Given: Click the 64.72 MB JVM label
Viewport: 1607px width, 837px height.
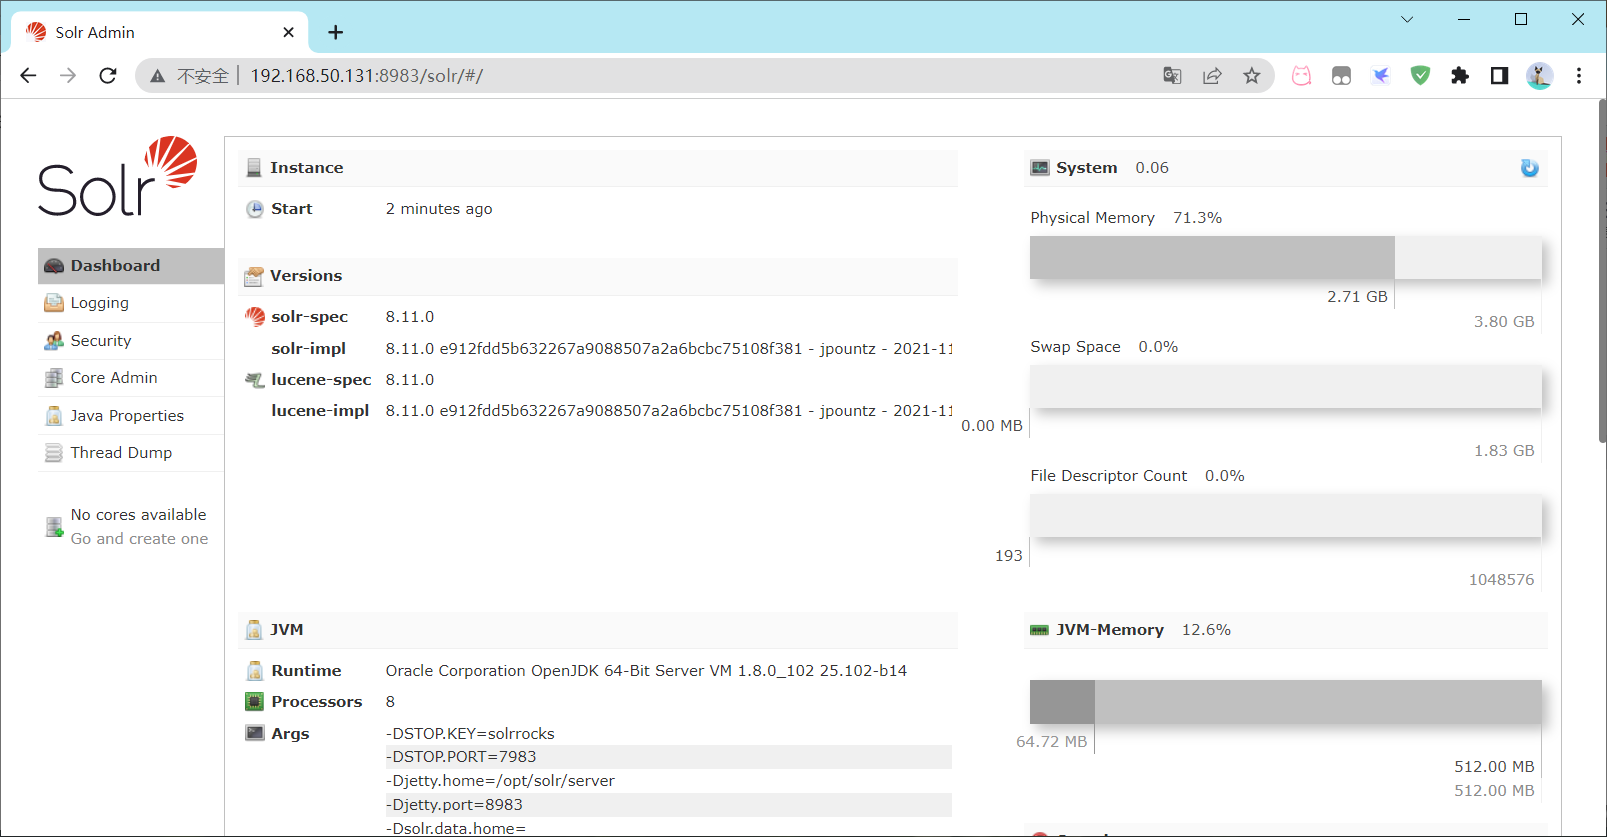Looking at the screenshot, I should click(1051, 742).
